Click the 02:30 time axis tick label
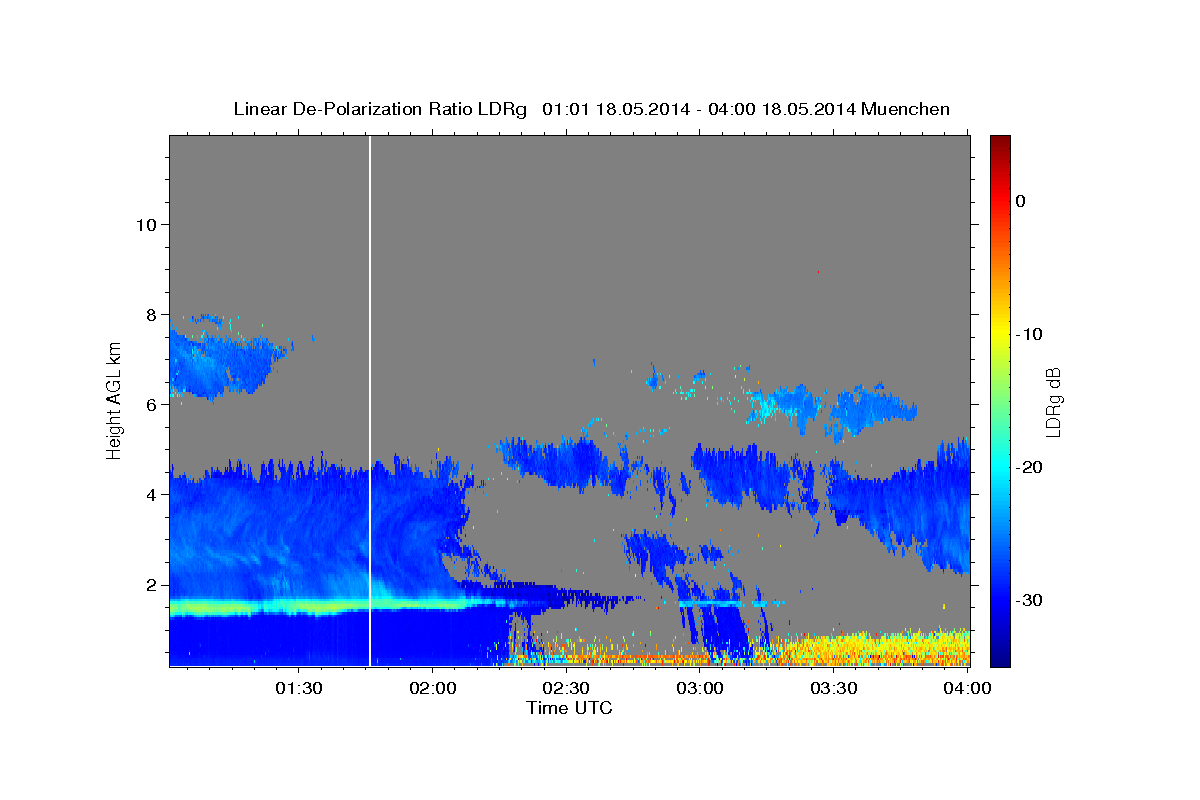The image size is (1200, 800). click(566, 688)
